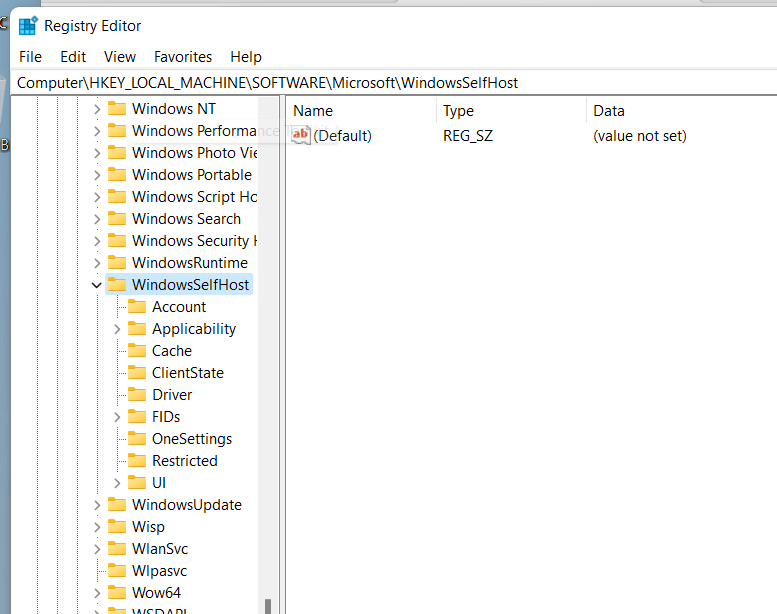This screenshot has width=777, height=614.
Task: Select the Applicability subkey
Action: (194, 329)
